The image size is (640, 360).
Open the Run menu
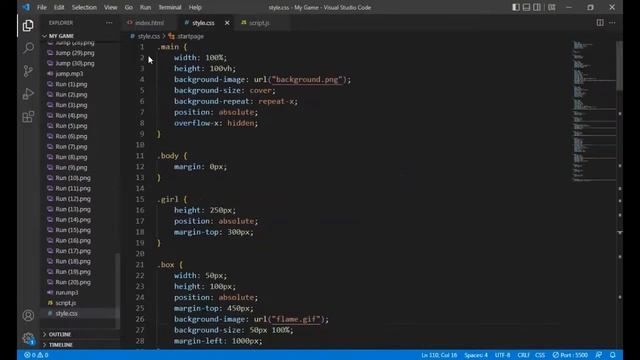click(145, 7)
